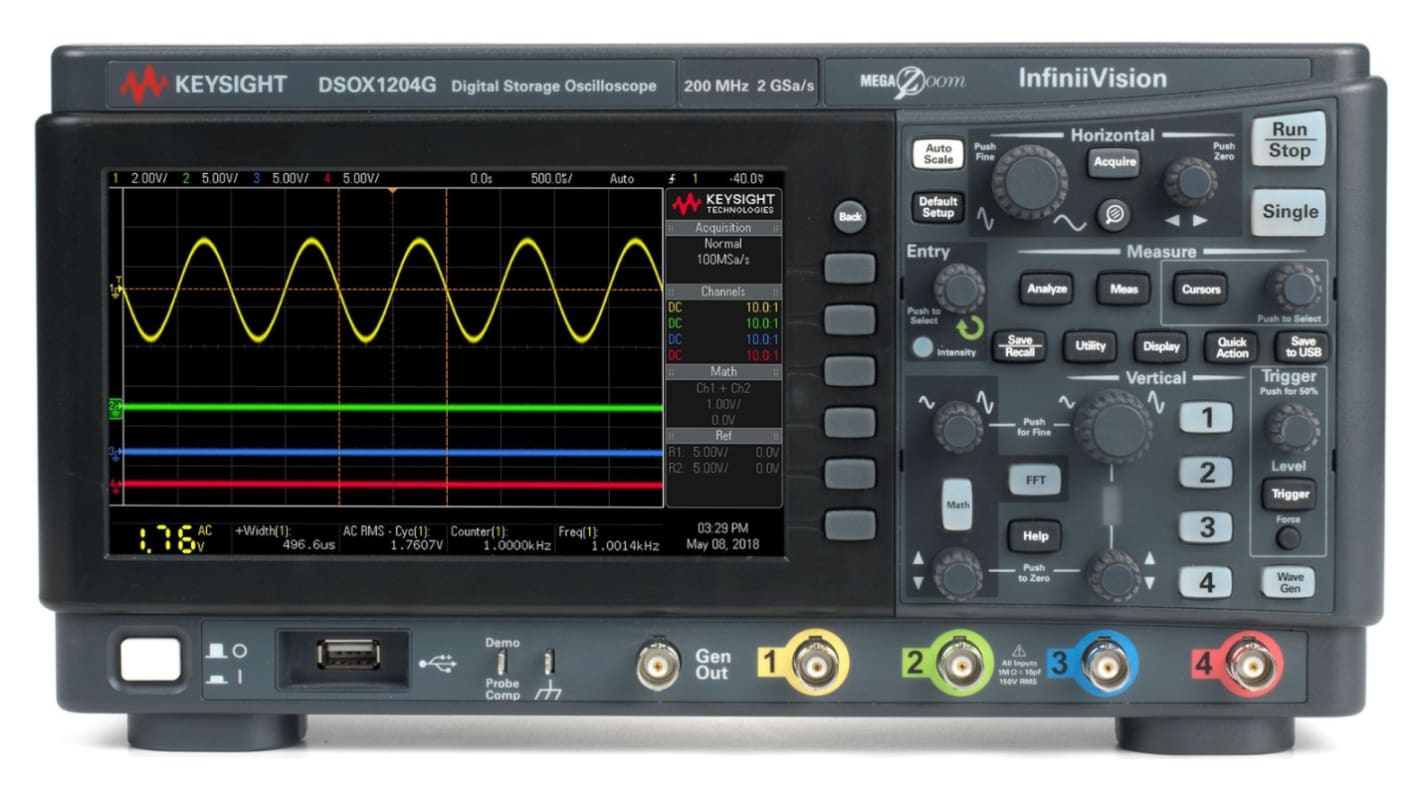Click the Auto Scale button
Image resolution: width=1420 pixels, height=798 pixels.
tap(938, 154)
